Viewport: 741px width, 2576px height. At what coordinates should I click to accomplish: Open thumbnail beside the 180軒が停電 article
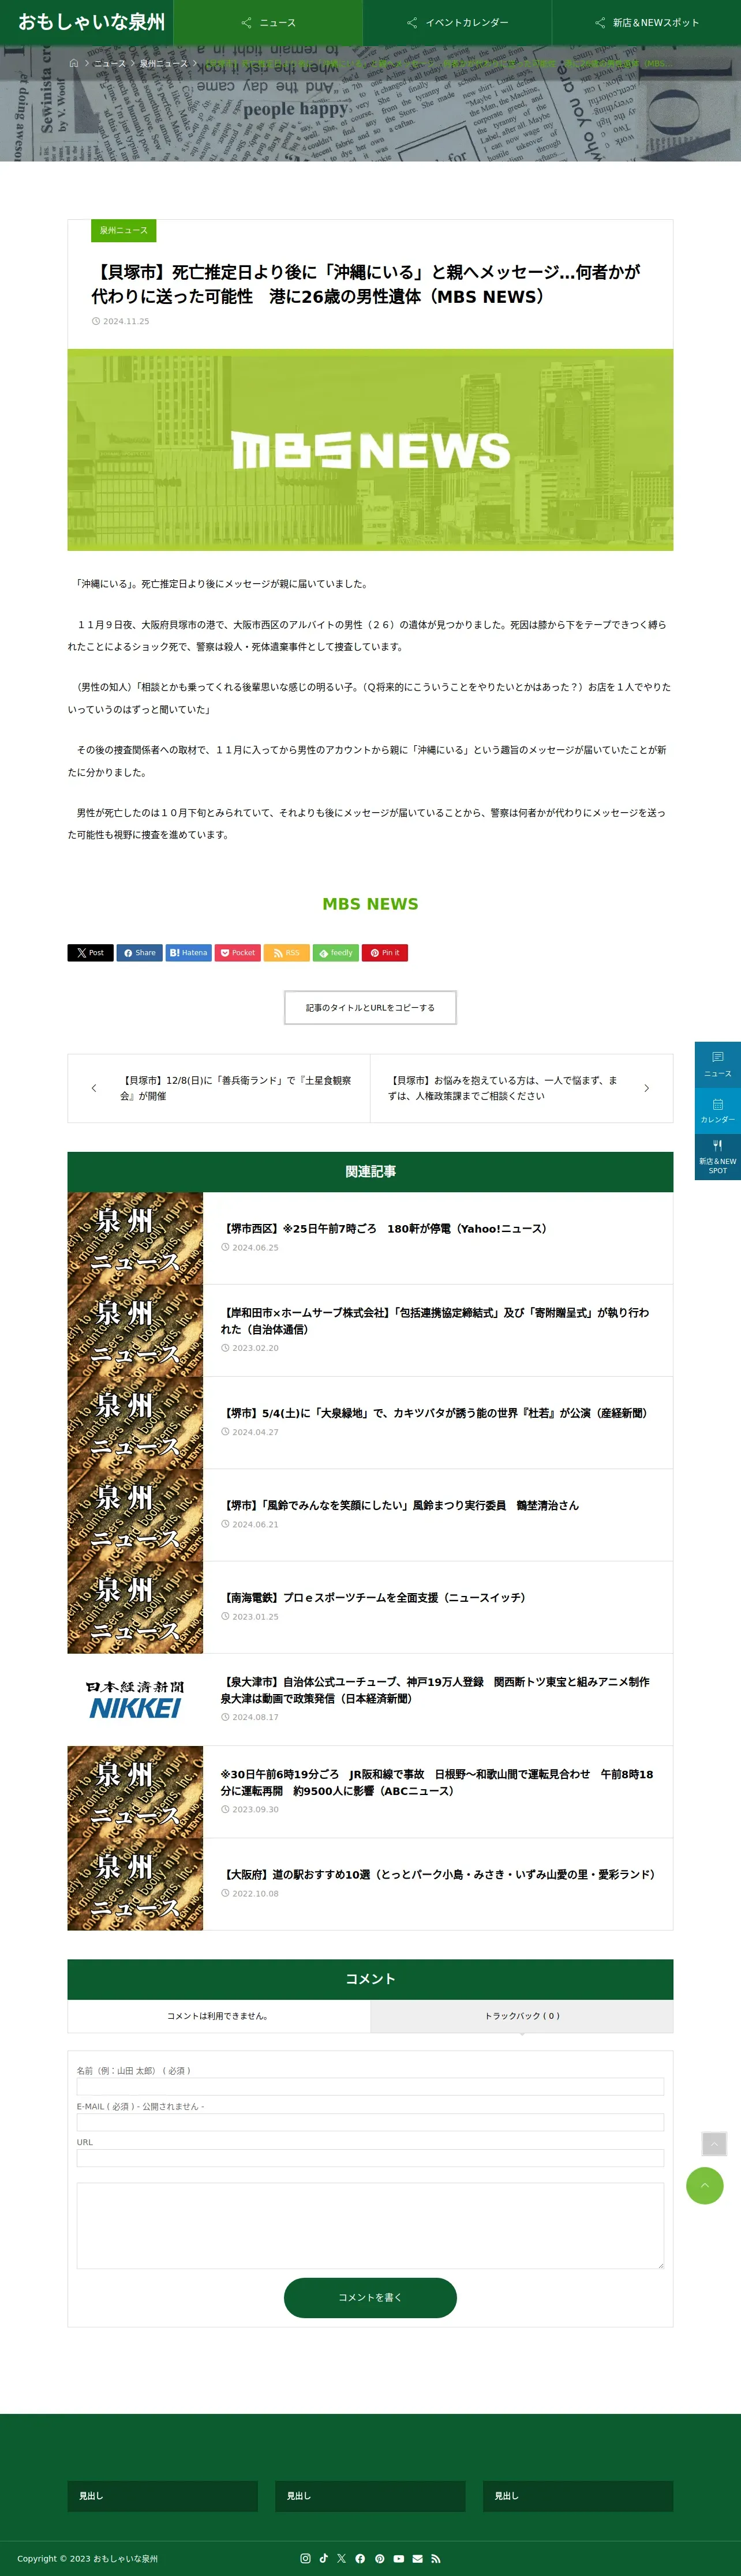pyautogui.click(x=135, y=1238)
